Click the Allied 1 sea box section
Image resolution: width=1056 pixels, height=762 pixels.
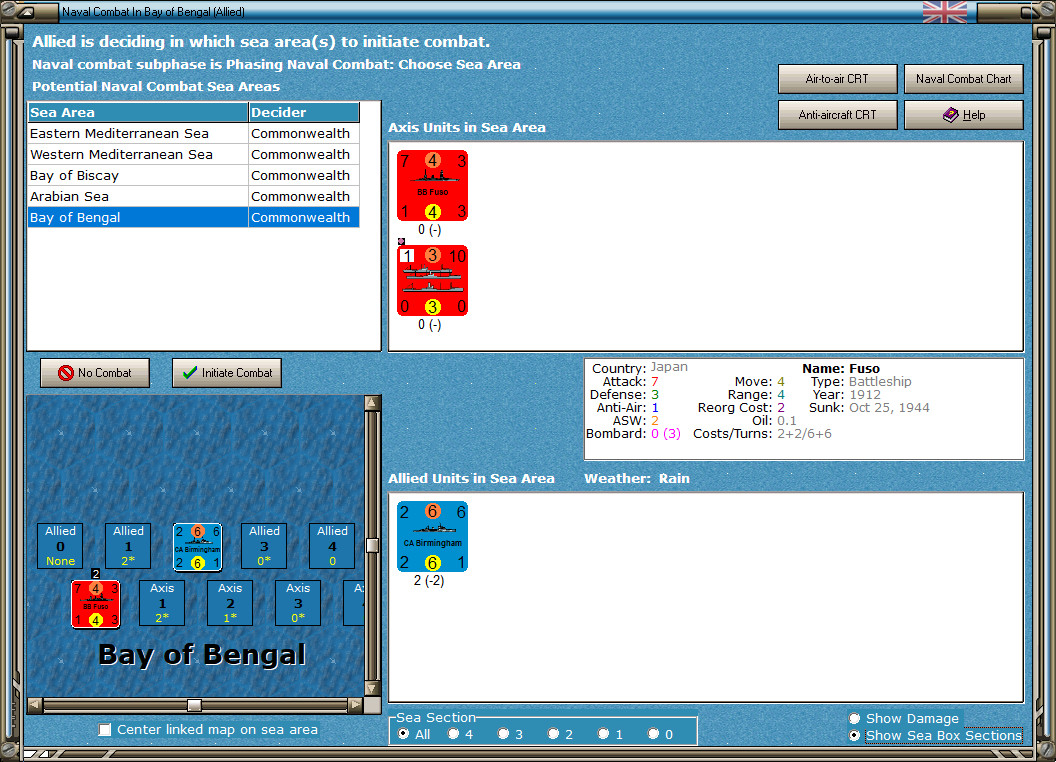point(128,546)
